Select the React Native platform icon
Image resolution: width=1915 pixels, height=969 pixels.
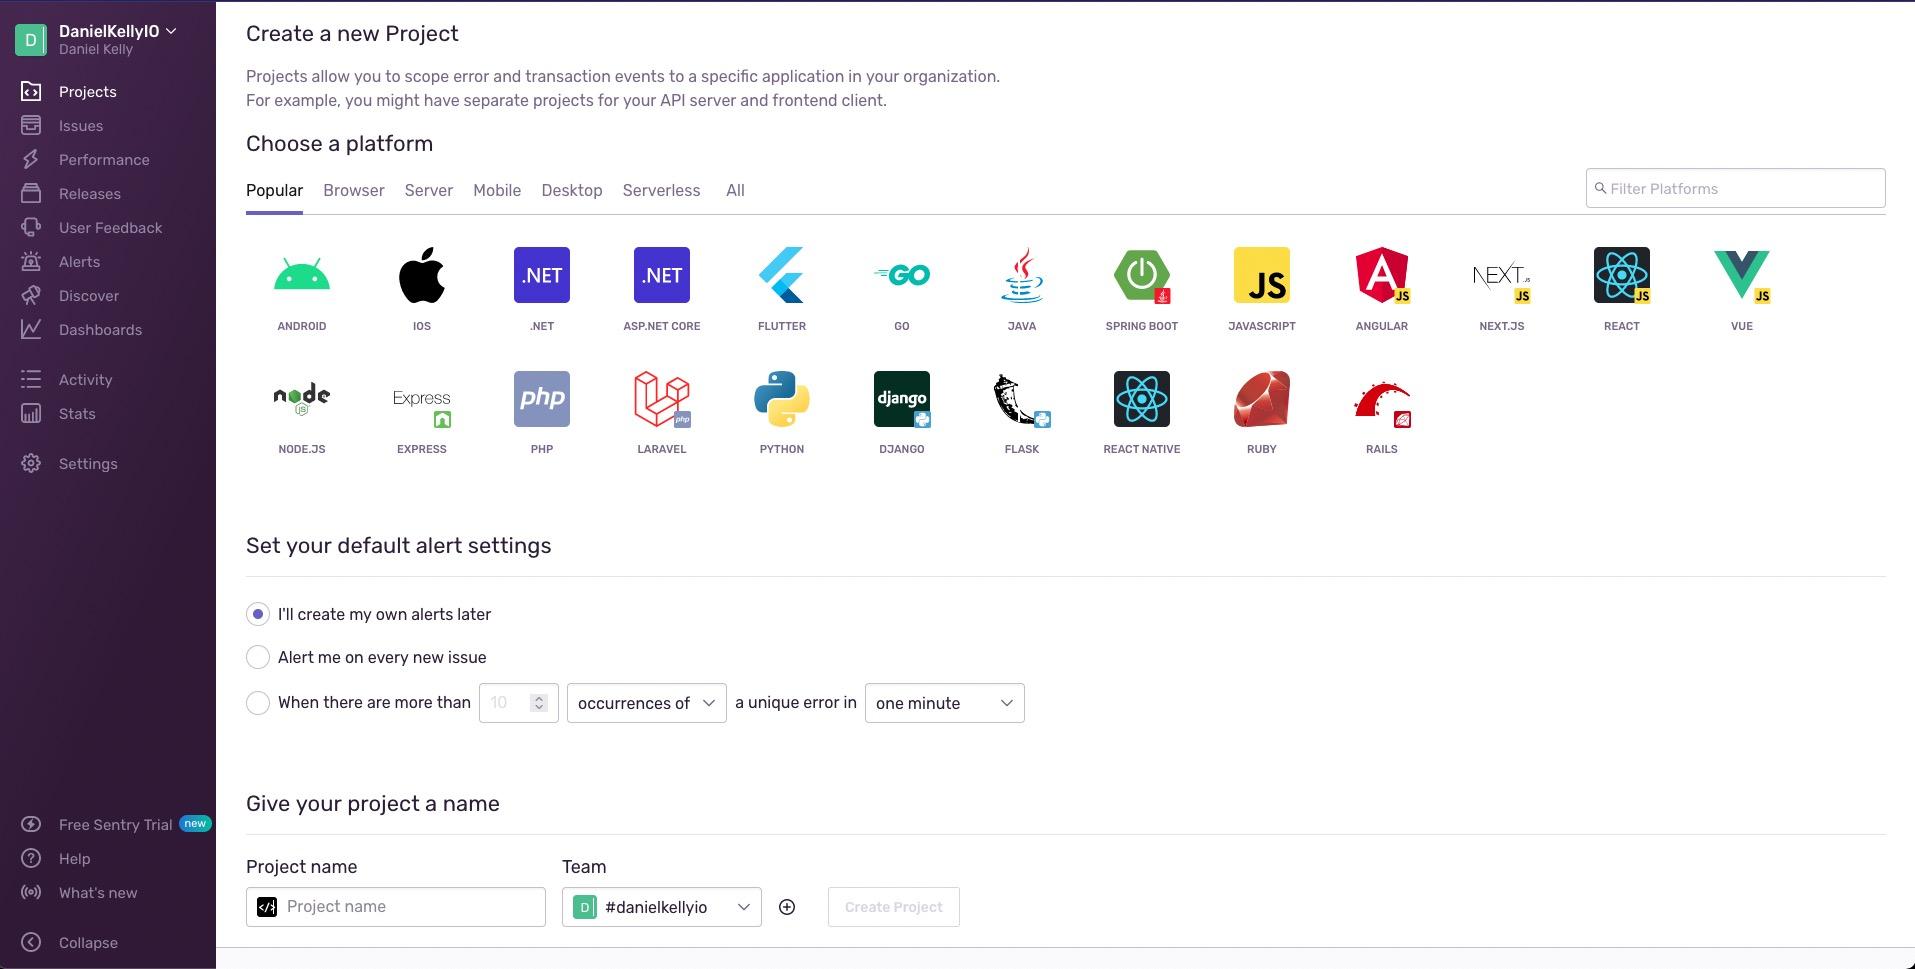point(1141,399)
